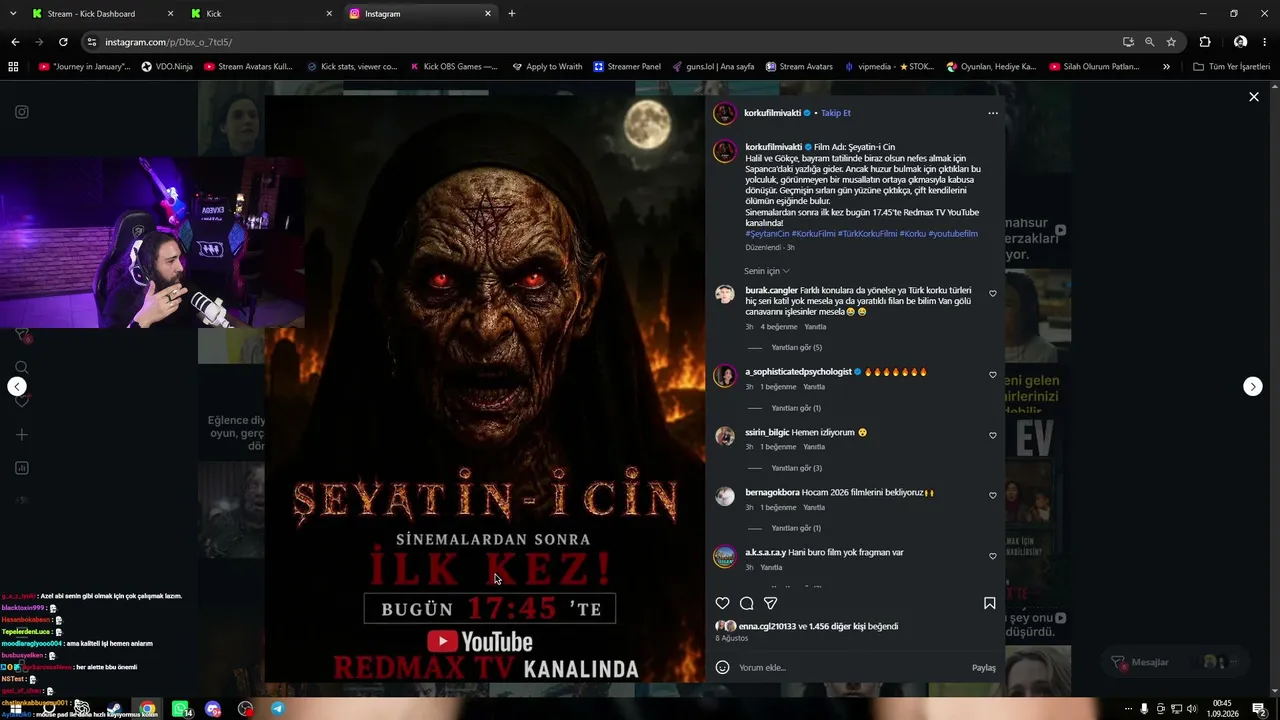Viewport: 1280px width, 720px height.
Task: Open Steam from the taskbar
Action: pyautogui.click(x=115, y=709)
